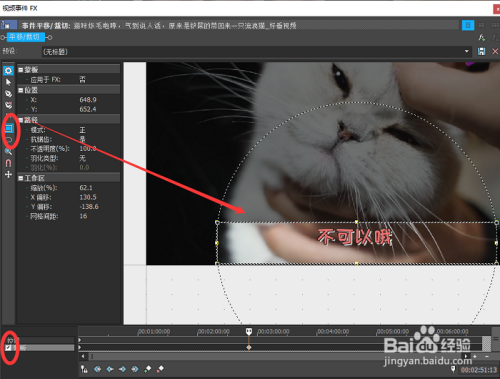Click the add plug-in chain fx icon
The image size is (500, 379).
point(481,38)
